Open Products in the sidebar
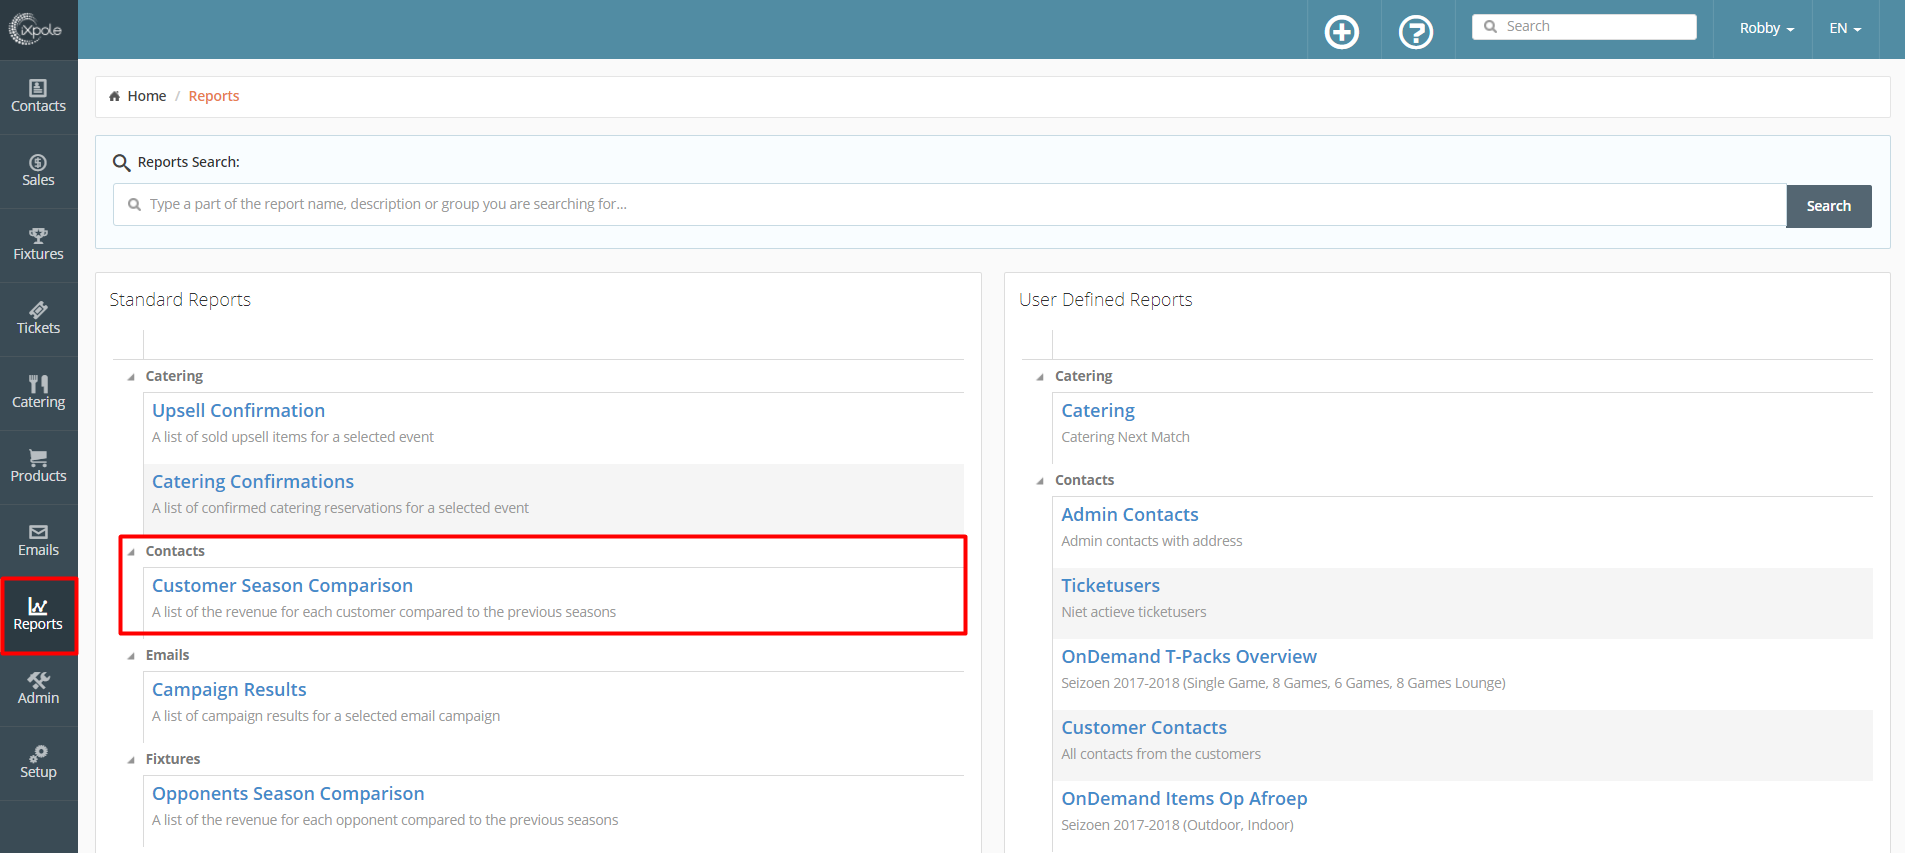The height and width of the screenshot is (853, 1905). point(38,467)
